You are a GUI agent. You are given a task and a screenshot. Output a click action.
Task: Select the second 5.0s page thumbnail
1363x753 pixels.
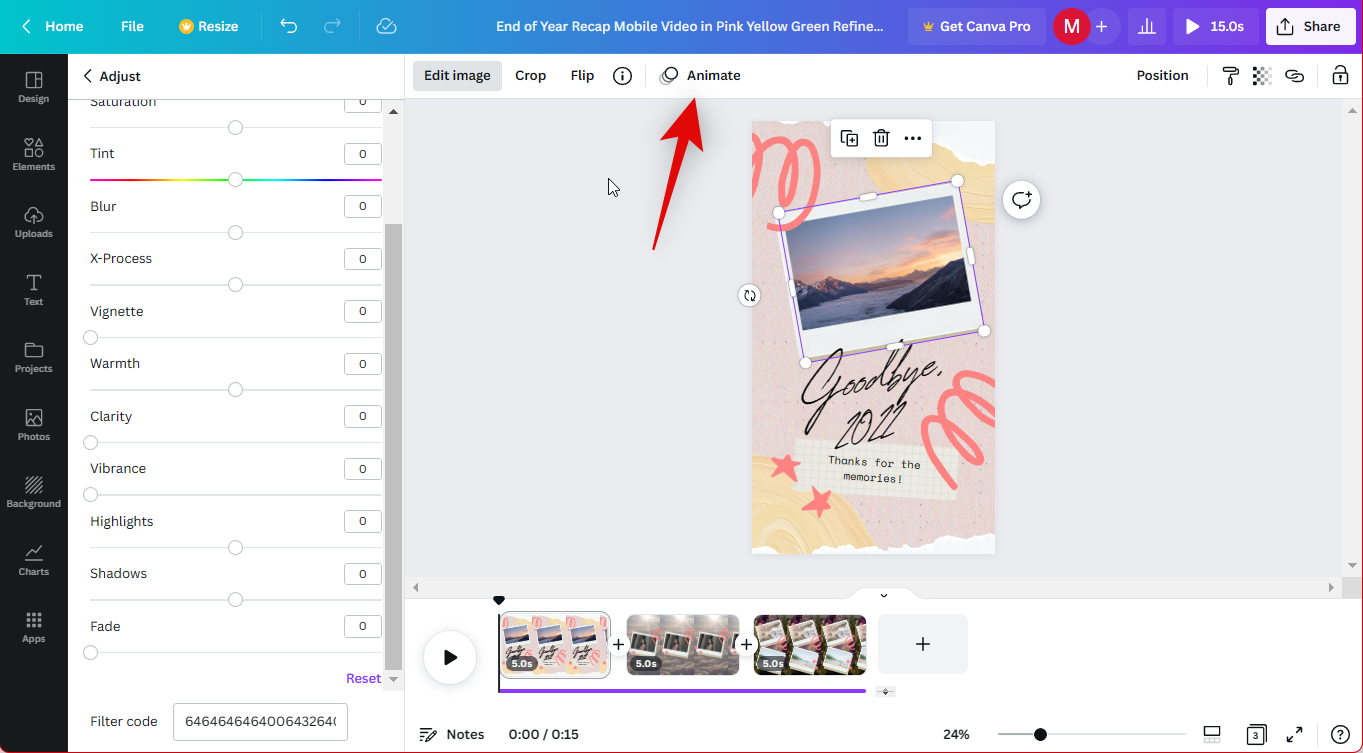[683, 645]
